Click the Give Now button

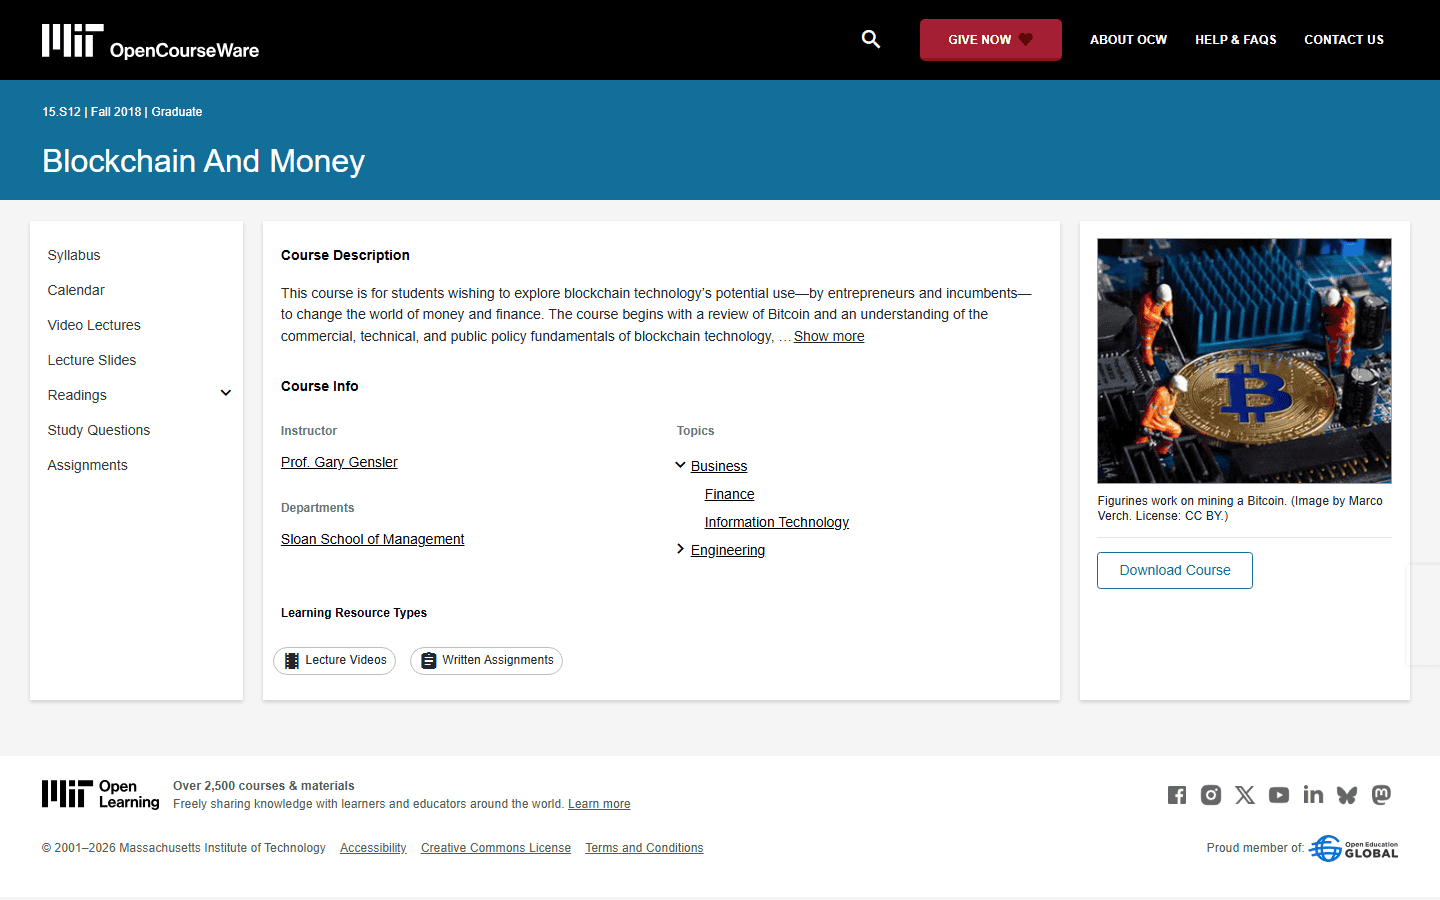[x=991, y=40]
